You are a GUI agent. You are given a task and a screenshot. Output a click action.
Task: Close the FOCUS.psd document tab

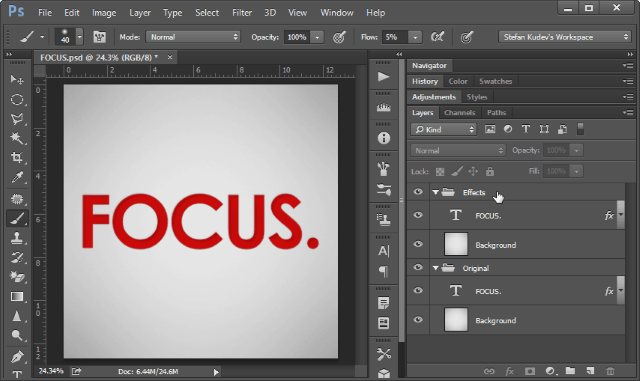tap(170, 58)
